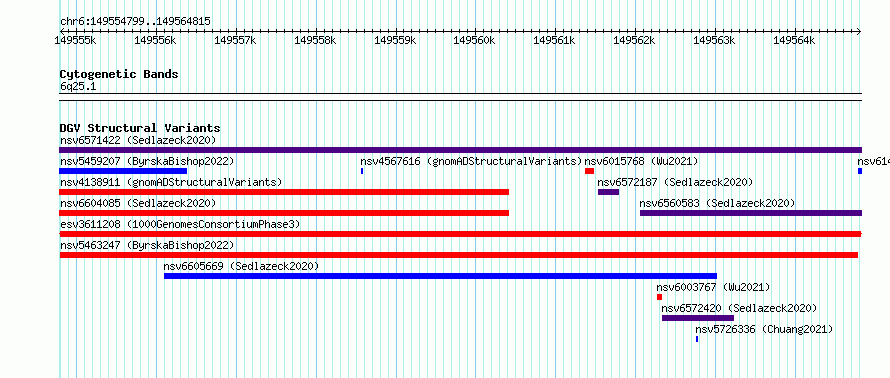Click the chr6:149554799..149564815 coordinate label
Viewport: 890px width, 378px height.
pyautogui.click(x=135, y=22)
